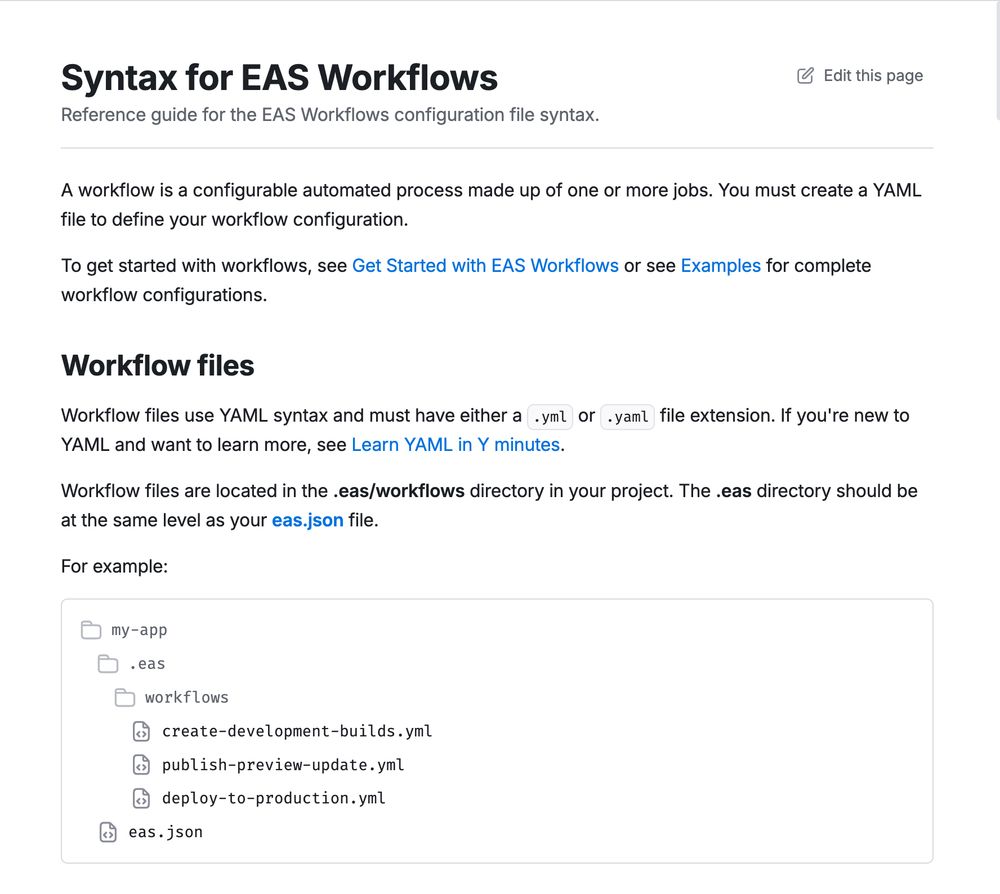The image size is (1000, 894).
Task: Click the Syntax for EAS Workflows heading
Action: [x=279, y=78]
